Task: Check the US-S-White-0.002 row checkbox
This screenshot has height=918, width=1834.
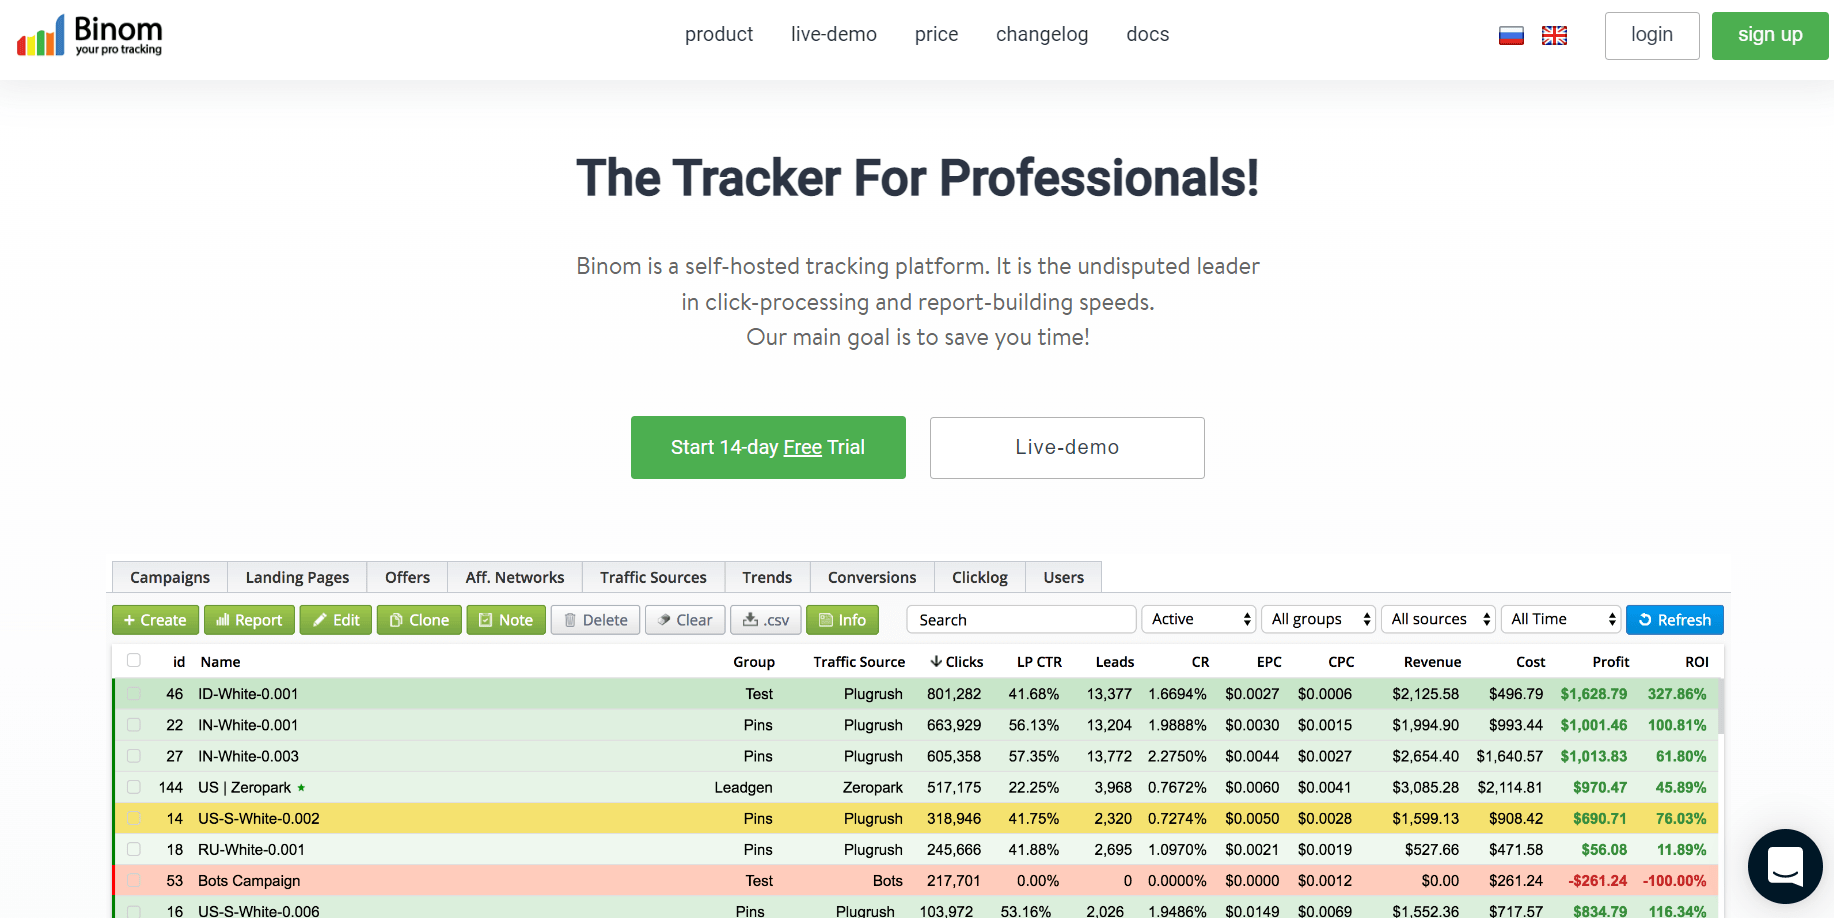Action: [134, 818]
